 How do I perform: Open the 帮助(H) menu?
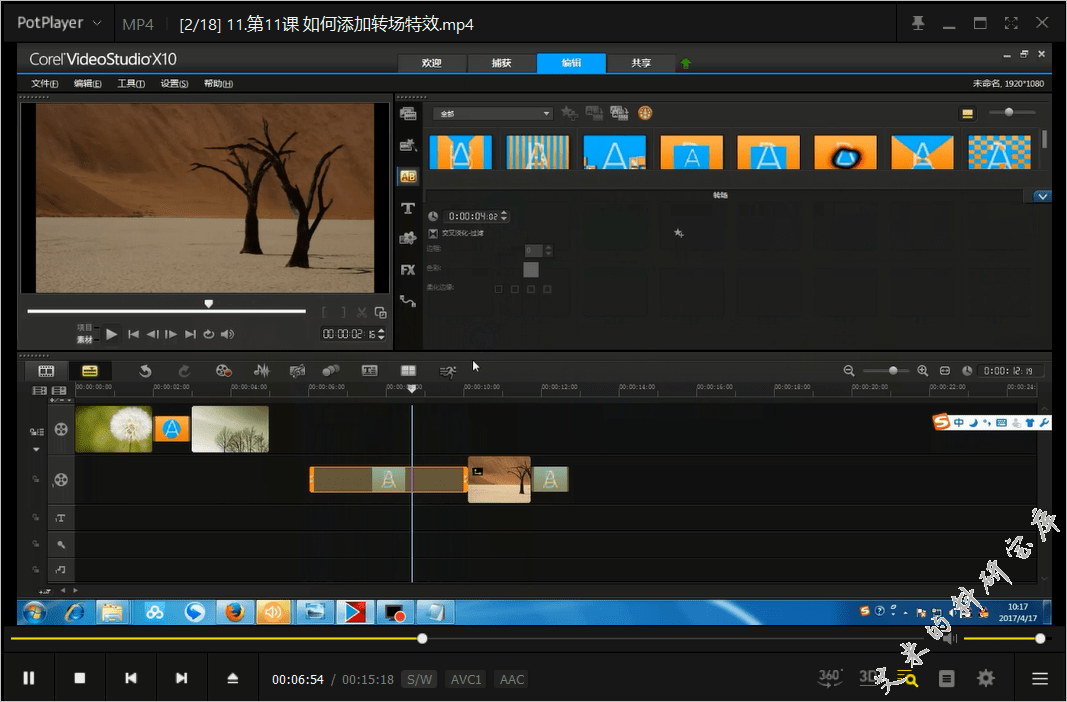click(x=218, y=83)
